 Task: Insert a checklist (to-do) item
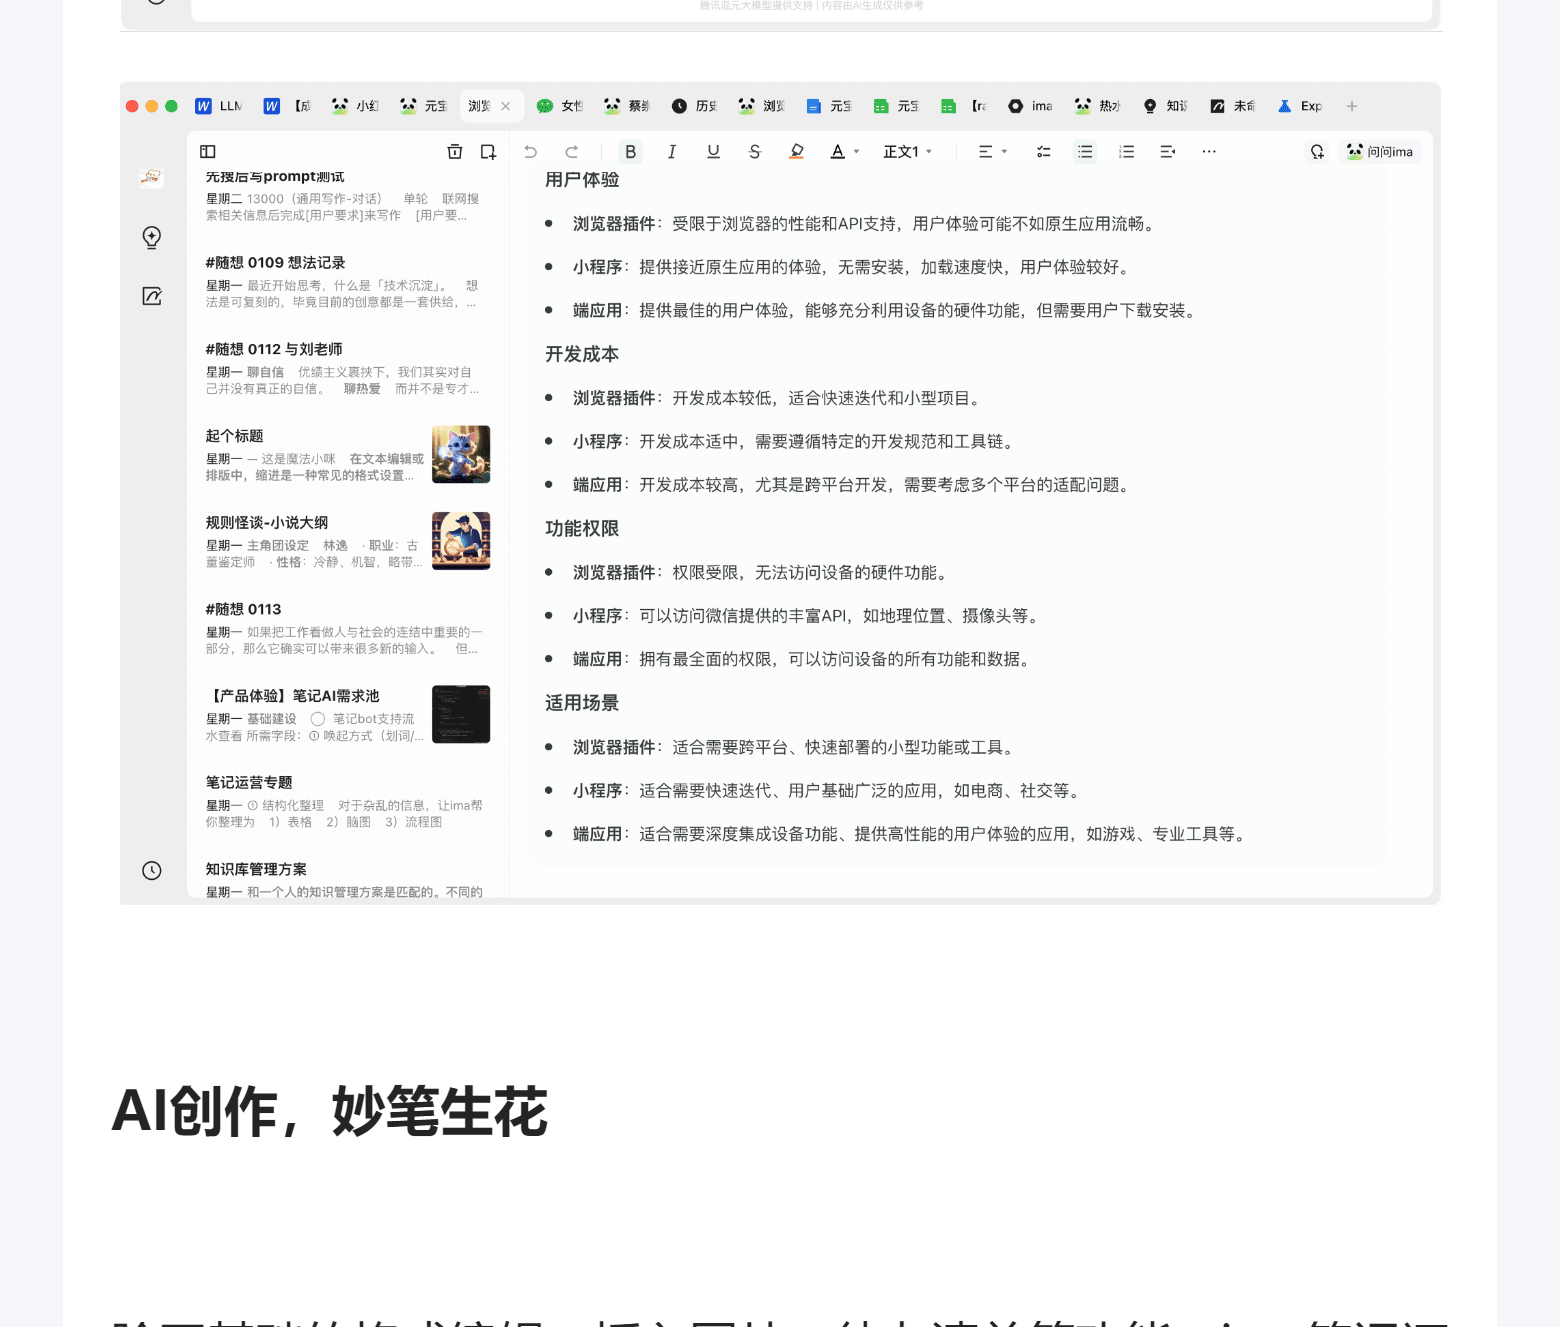click(1043, 152)
